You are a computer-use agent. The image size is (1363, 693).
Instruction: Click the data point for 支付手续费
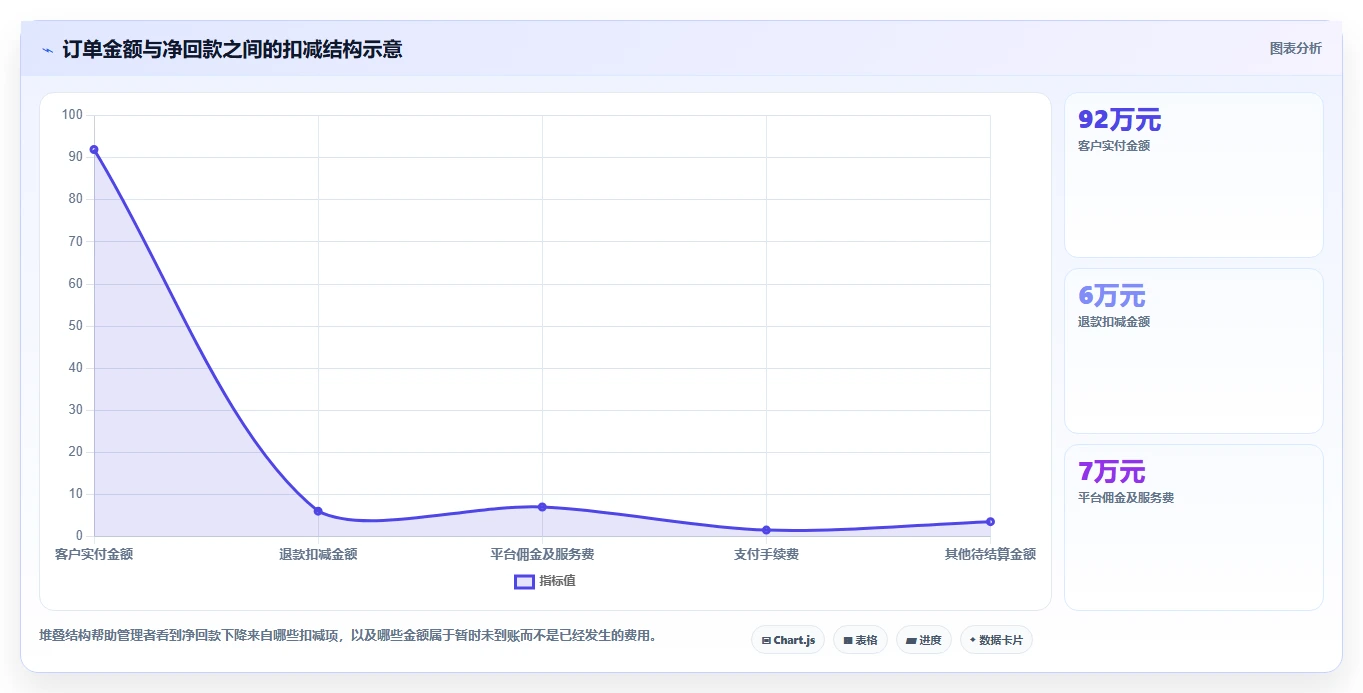pos(766,530)
